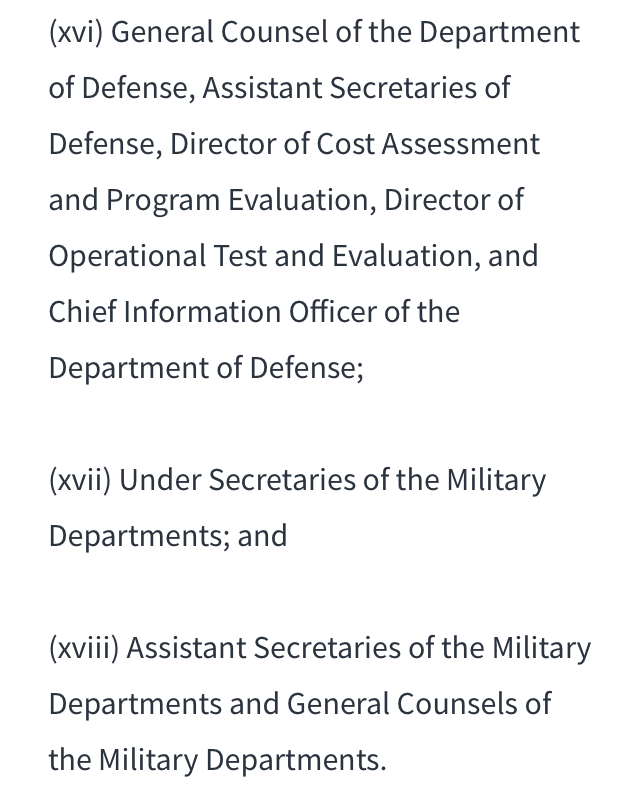The image size is (640, 806).
Task: Click "the Military Departments." final line
Action: click(217, 760)
